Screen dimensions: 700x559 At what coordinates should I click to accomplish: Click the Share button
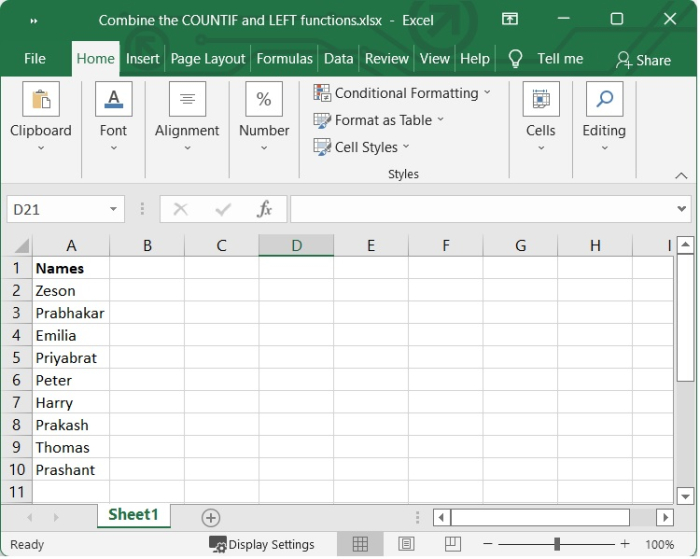click(643, 60)
